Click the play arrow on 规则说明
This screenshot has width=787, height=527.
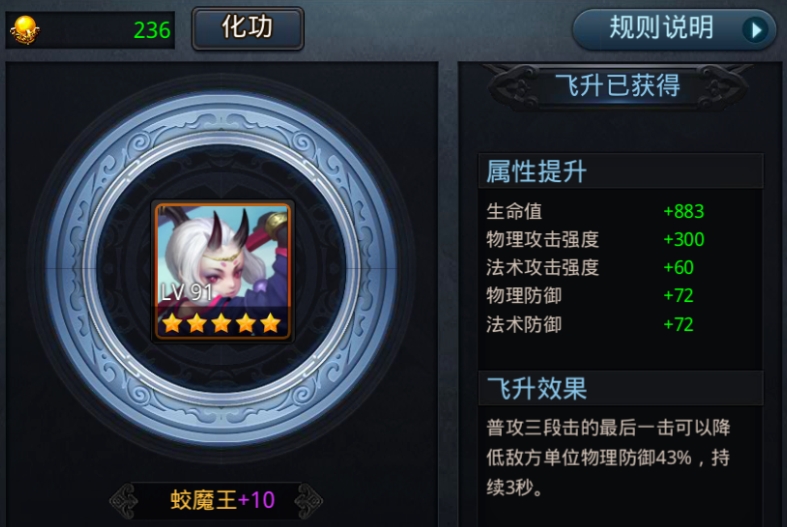click(755, 30)
